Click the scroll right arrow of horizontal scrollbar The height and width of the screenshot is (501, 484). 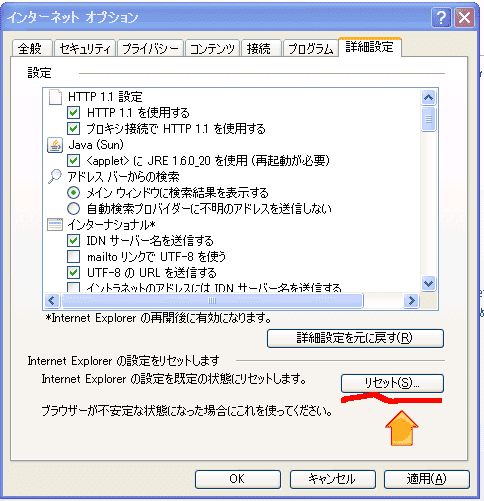click(411, 301)
